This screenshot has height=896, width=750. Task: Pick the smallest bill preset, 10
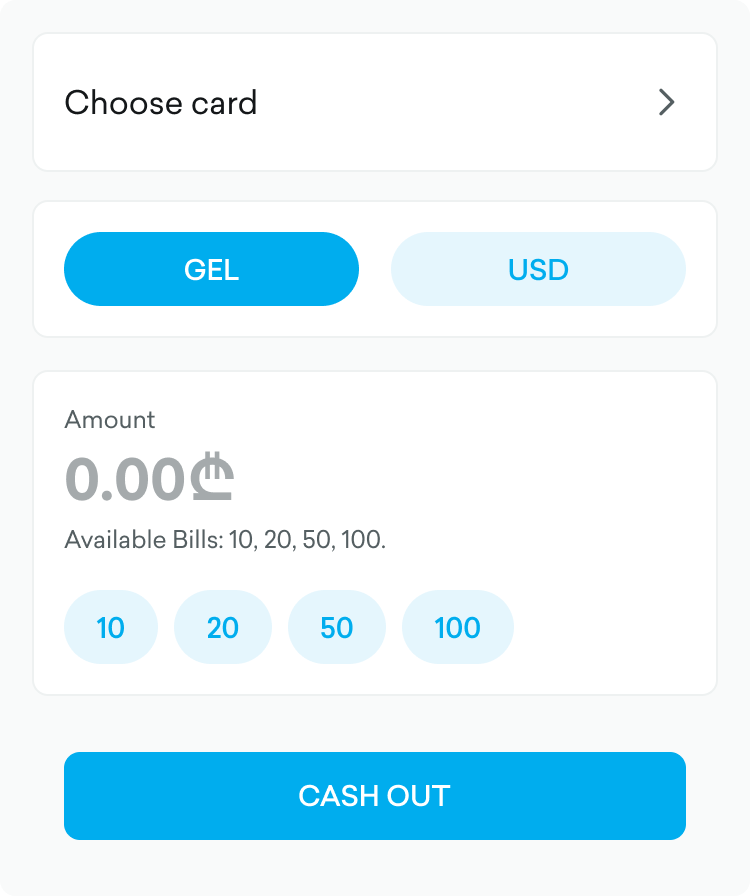(x=111, y=627)
